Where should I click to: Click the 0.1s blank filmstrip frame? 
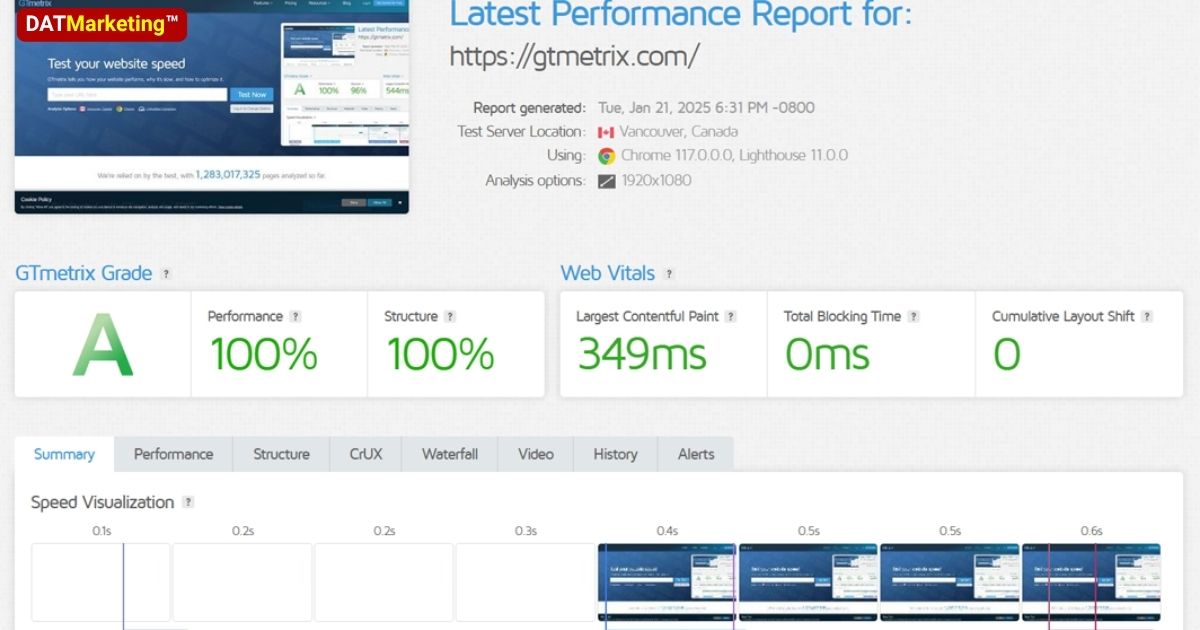pos(101,582)
